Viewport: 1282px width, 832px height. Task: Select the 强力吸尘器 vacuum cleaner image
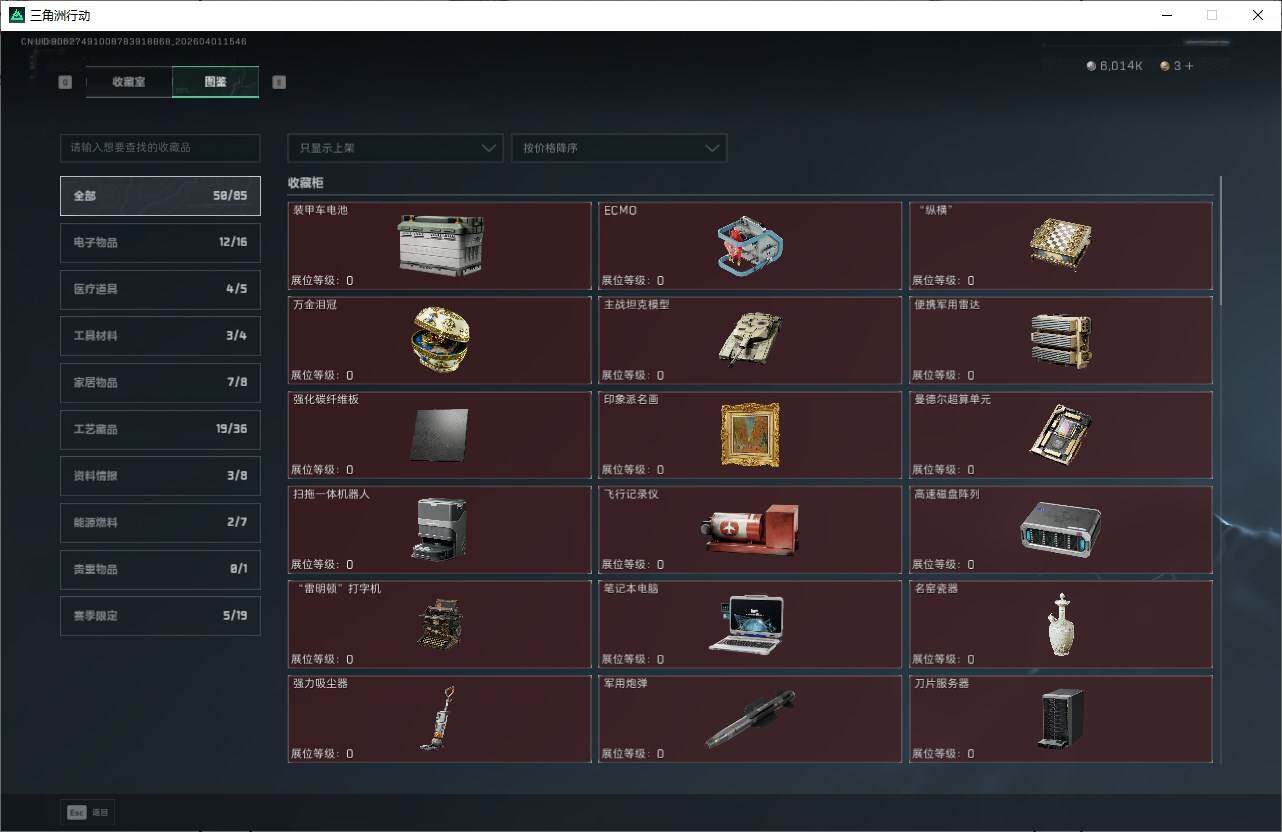tap(439, 718)
